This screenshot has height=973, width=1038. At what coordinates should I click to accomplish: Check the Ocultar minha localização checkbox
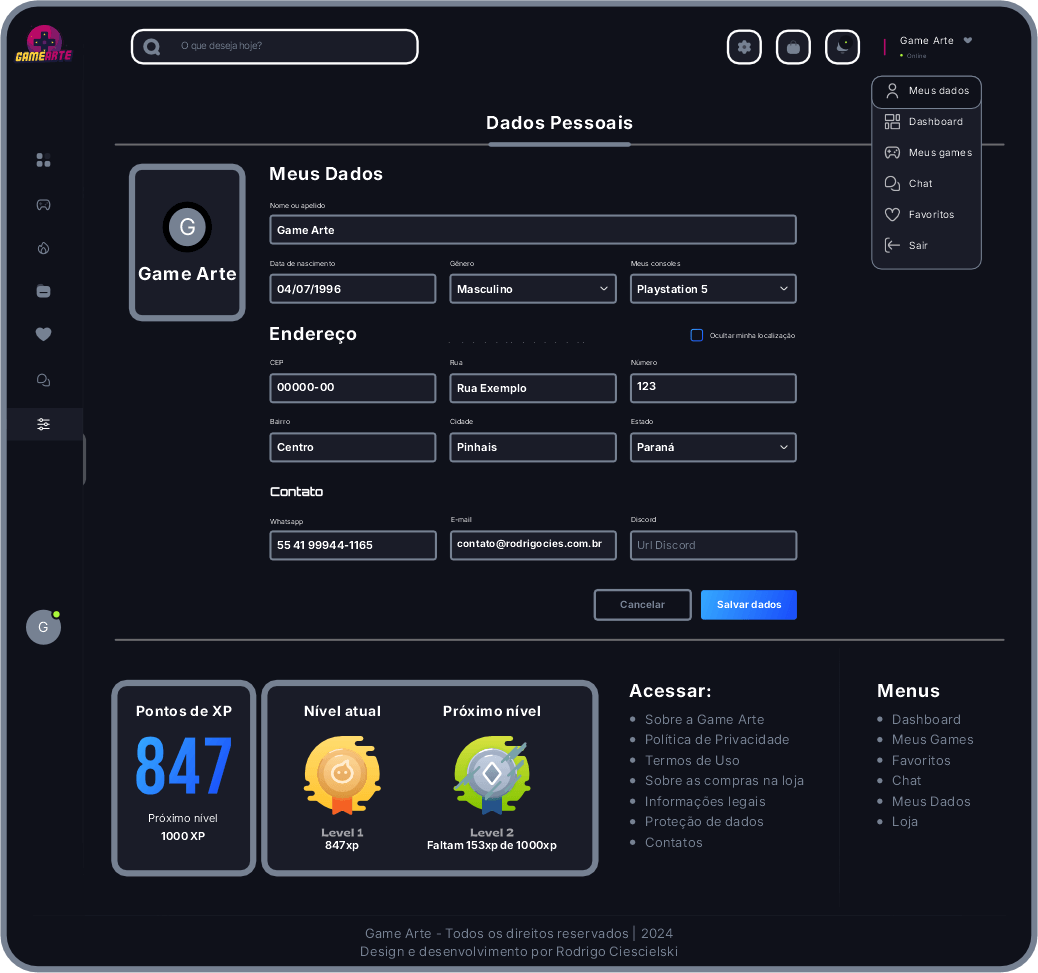pos(697,335)
